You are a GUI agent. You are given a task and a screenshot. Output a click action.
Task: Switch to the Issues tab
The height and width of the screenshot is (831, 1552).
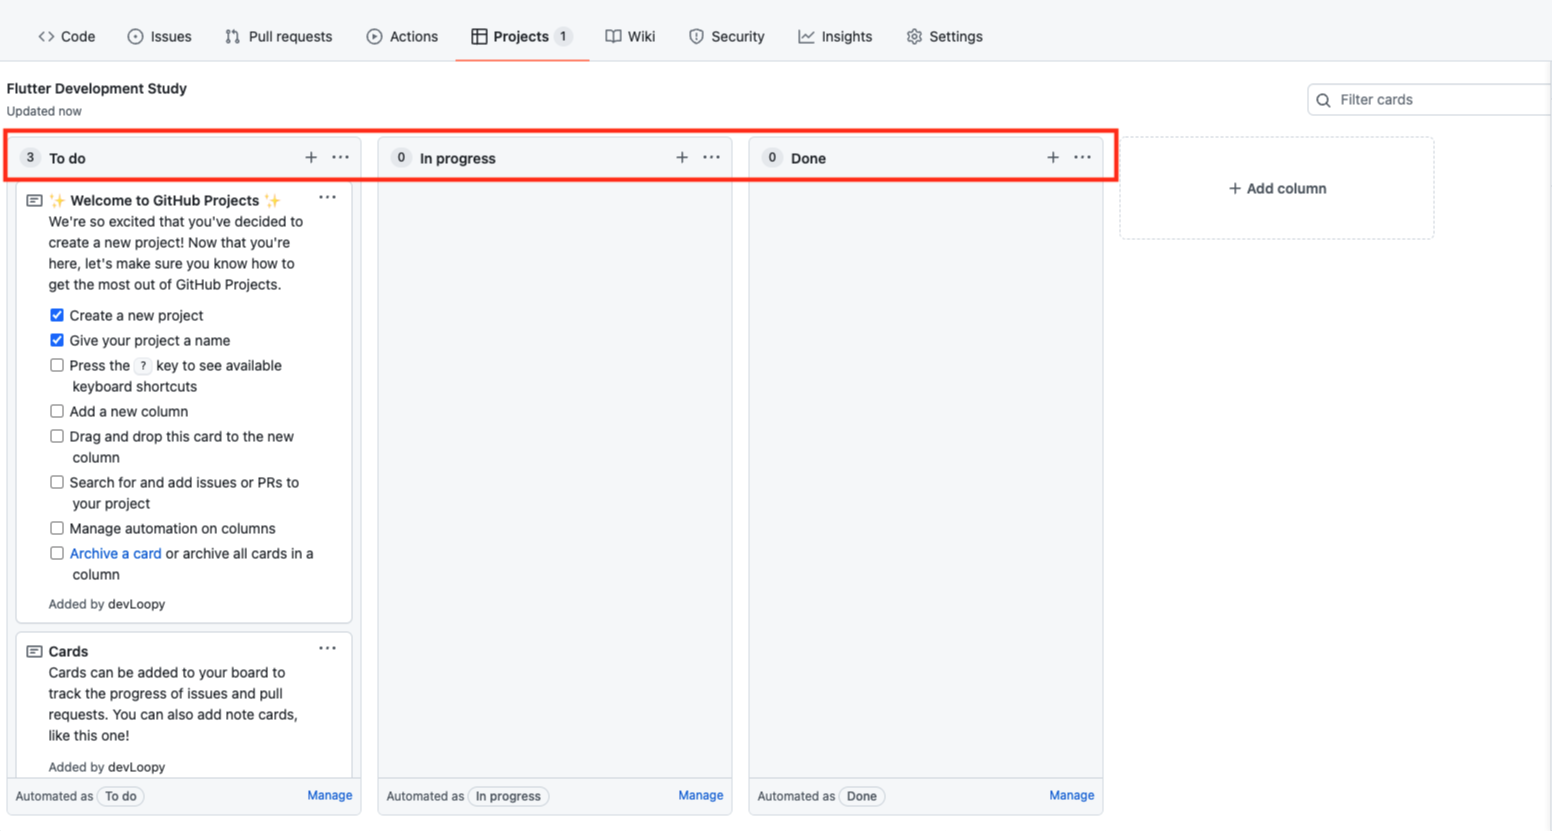[159, 36]
